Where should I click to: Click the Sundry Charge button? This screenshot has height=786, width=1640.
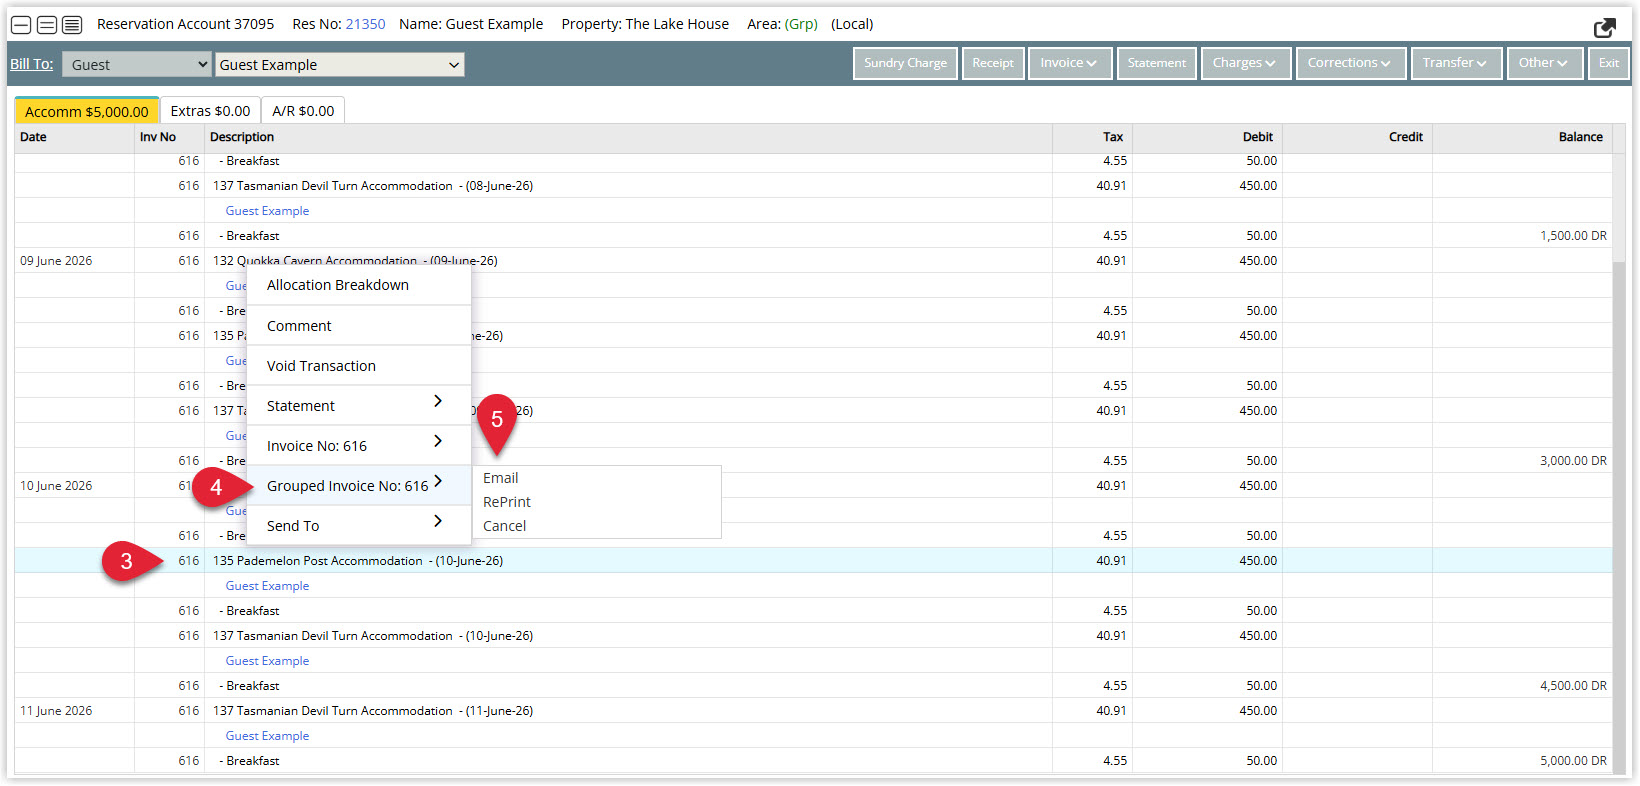click(905, 63)
